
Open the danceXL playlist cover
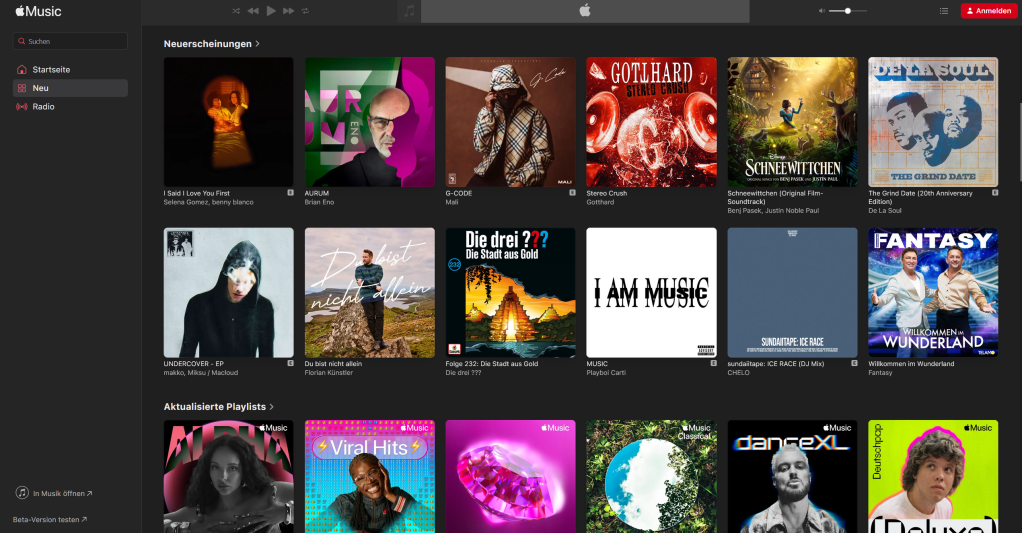tap(792, 476)
